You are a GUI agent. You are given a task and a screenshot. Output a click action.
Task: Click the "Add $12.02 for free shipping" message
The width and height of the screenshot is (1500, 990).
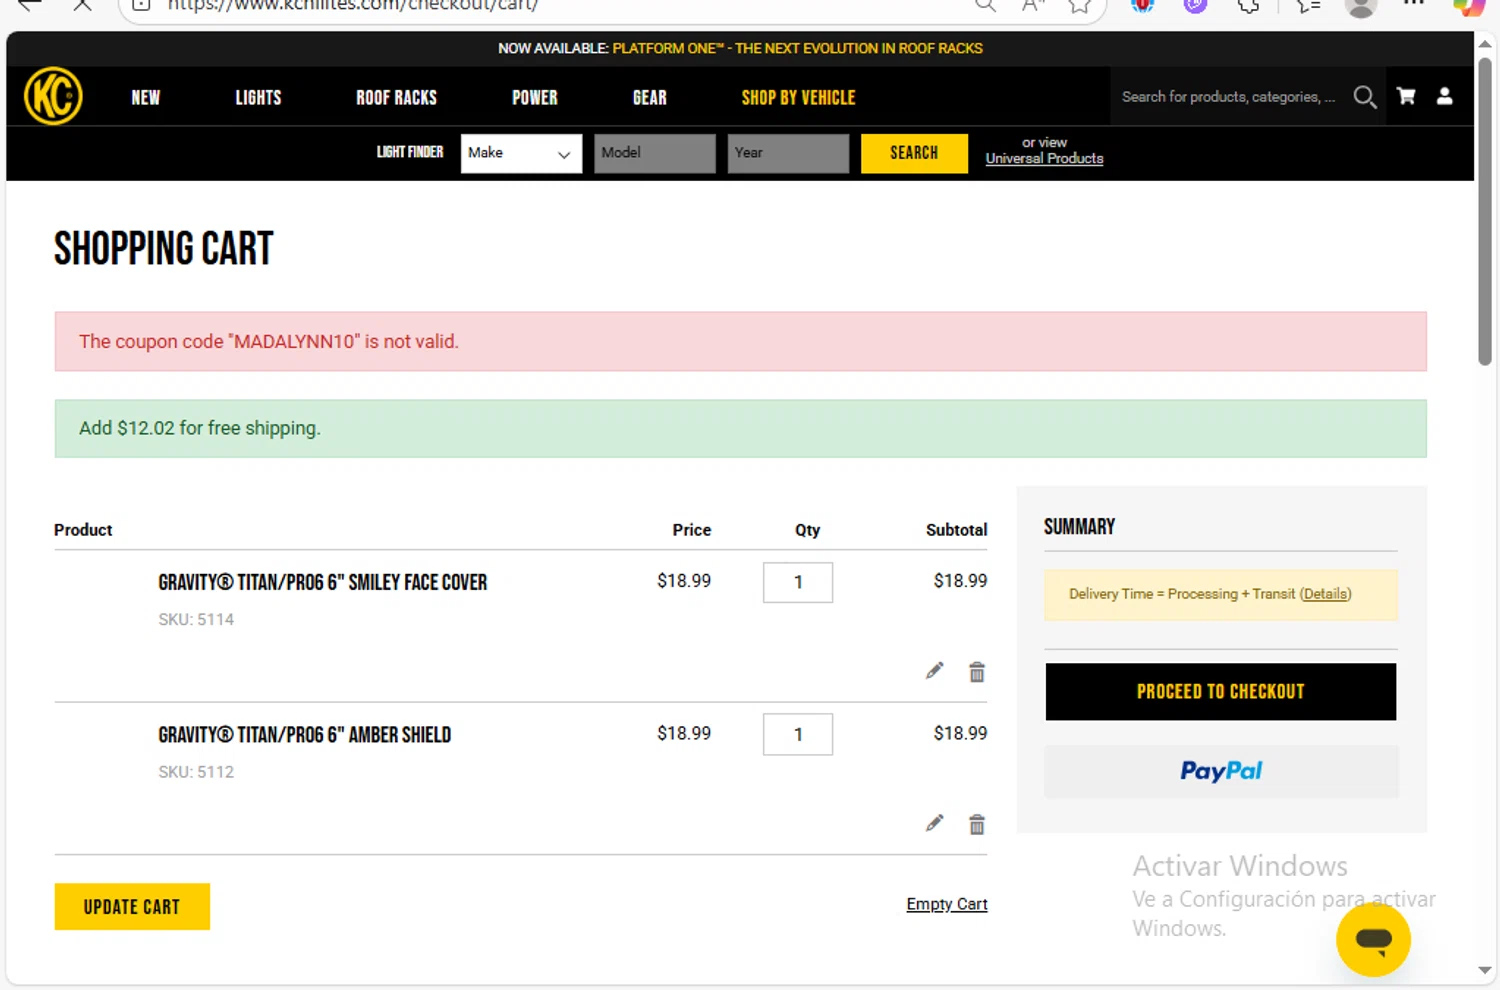click(x=741, y=429)
